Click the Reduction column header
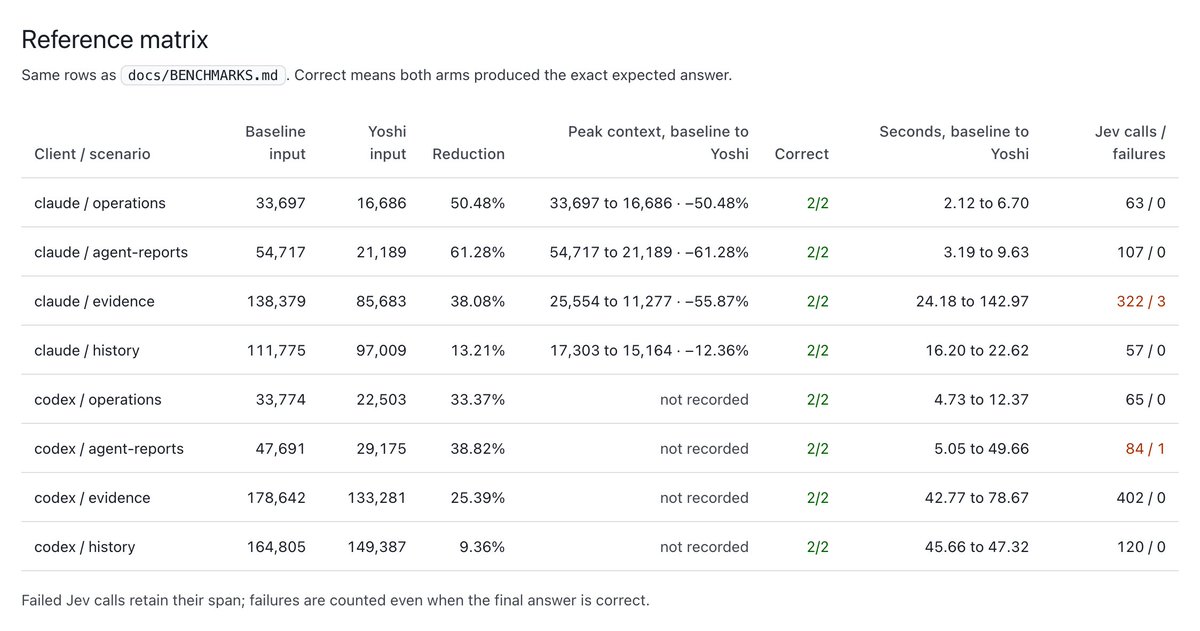Image resolution: width=1200 pixels, height=631 pixels. click(x=468, y=154)
